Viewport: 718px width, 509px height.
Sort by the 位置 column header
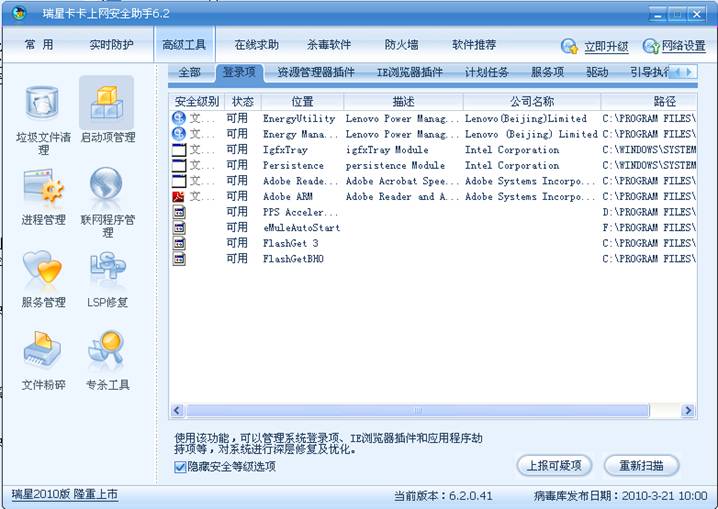tap(302, 101)
